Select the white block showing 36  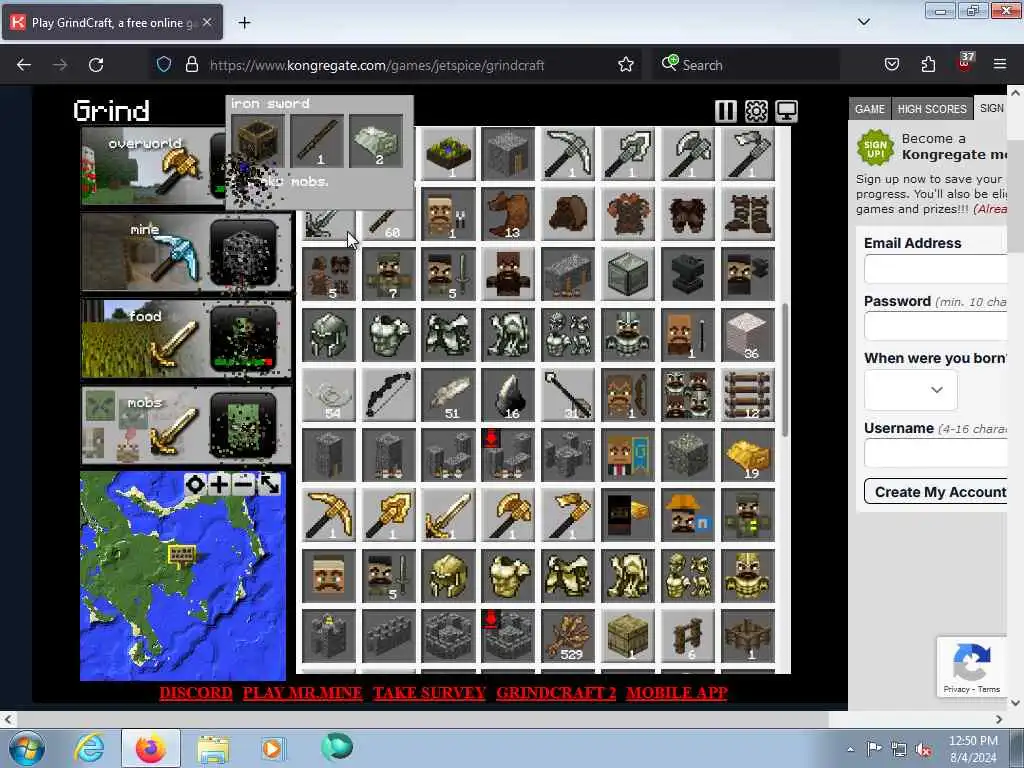748,335
